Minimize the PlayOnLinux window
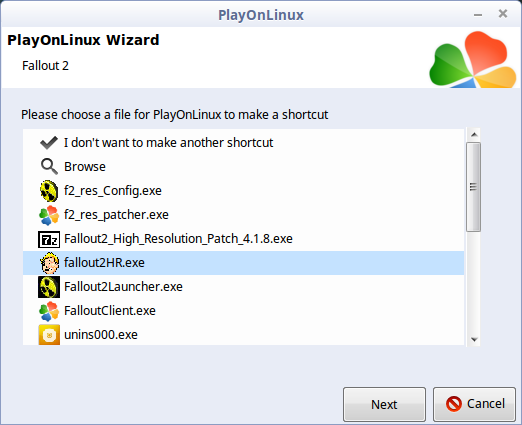The height and width of the screenshot is (425, 522). [x=478, y=15]
